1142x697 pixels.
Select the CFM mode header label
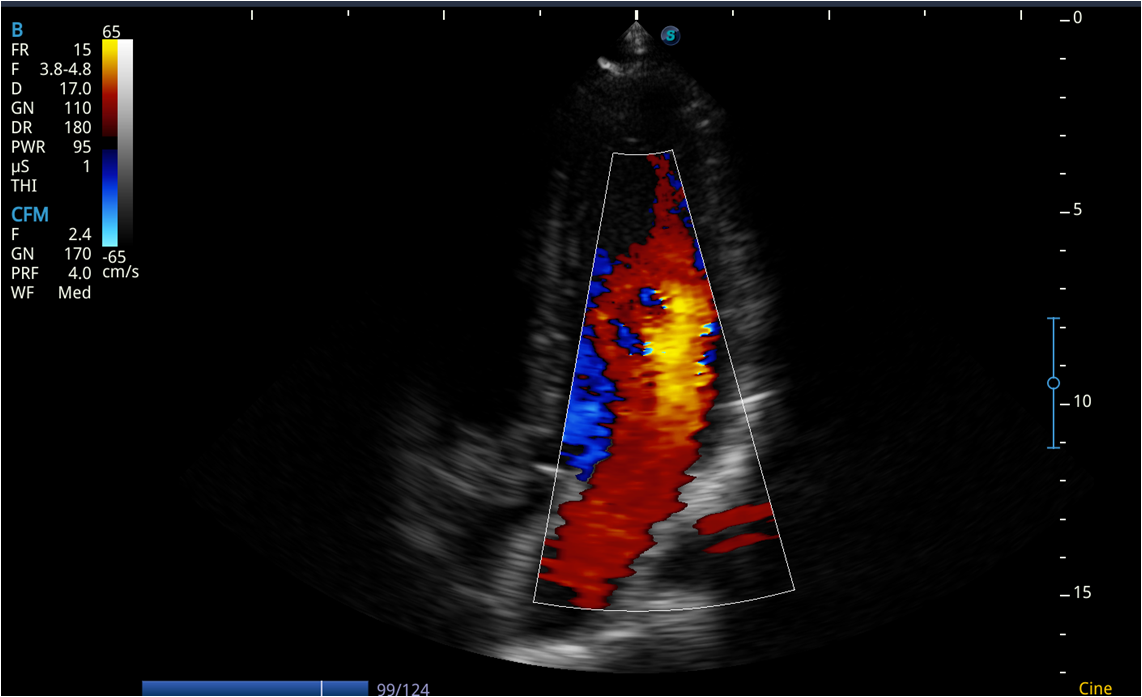click(30, 214)
